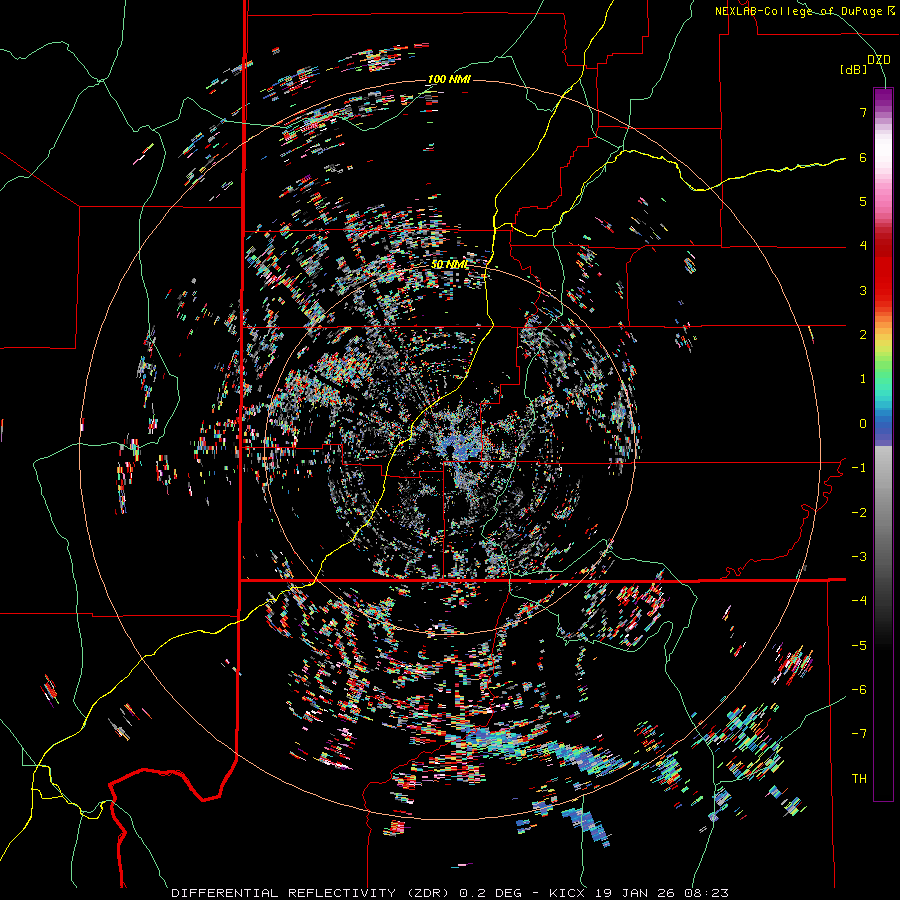Click the 6 value on color scale
Image resolution: width=900 pixels, height=900 pixels.
coord(863,157)
